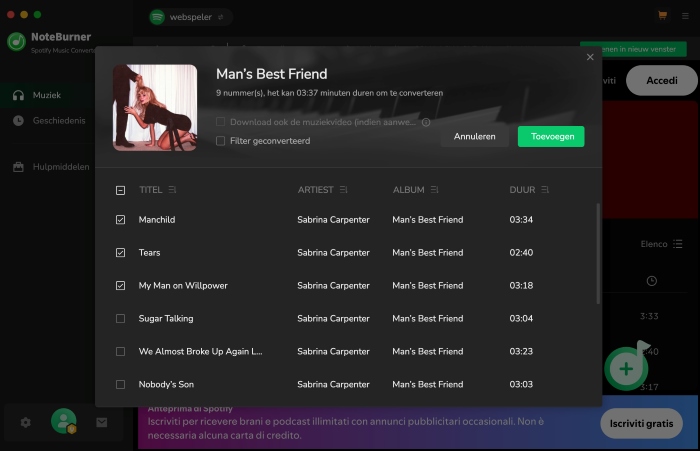Viewport: 700px width, 451px height.
Task: Sort by DUUR column icon
Action: click(545, 190)
